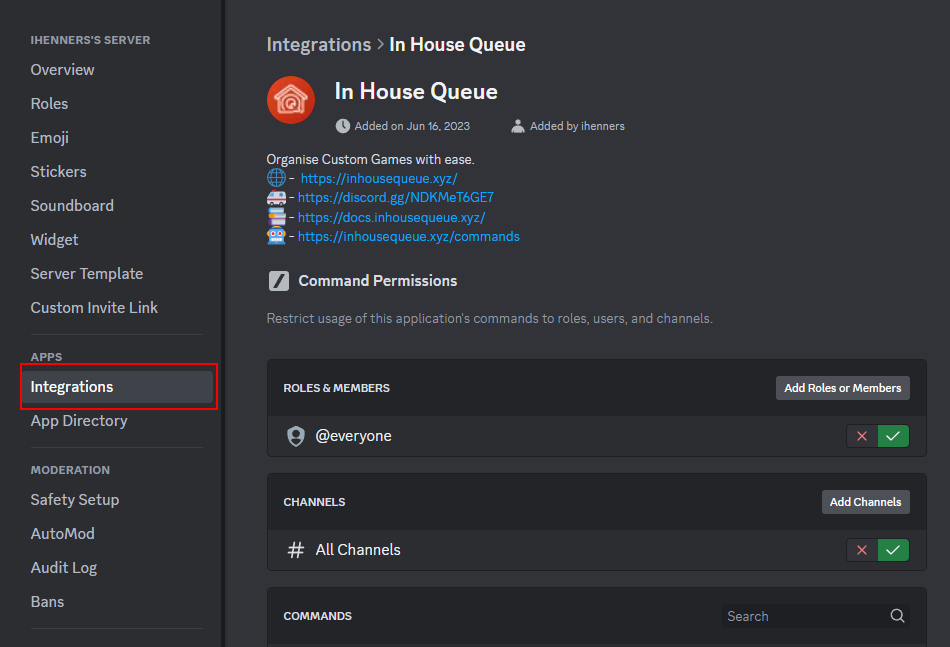The height and width of the screenshot is (647, 950).
Task: Allow command access for @everyone
Action: [893, 436]
